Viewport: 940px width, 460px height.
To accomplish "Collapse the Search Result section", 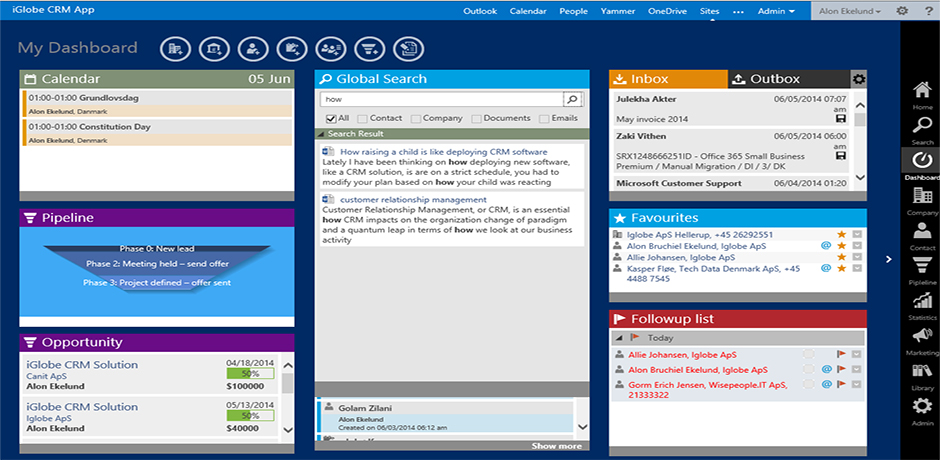I will pos(320,134).
